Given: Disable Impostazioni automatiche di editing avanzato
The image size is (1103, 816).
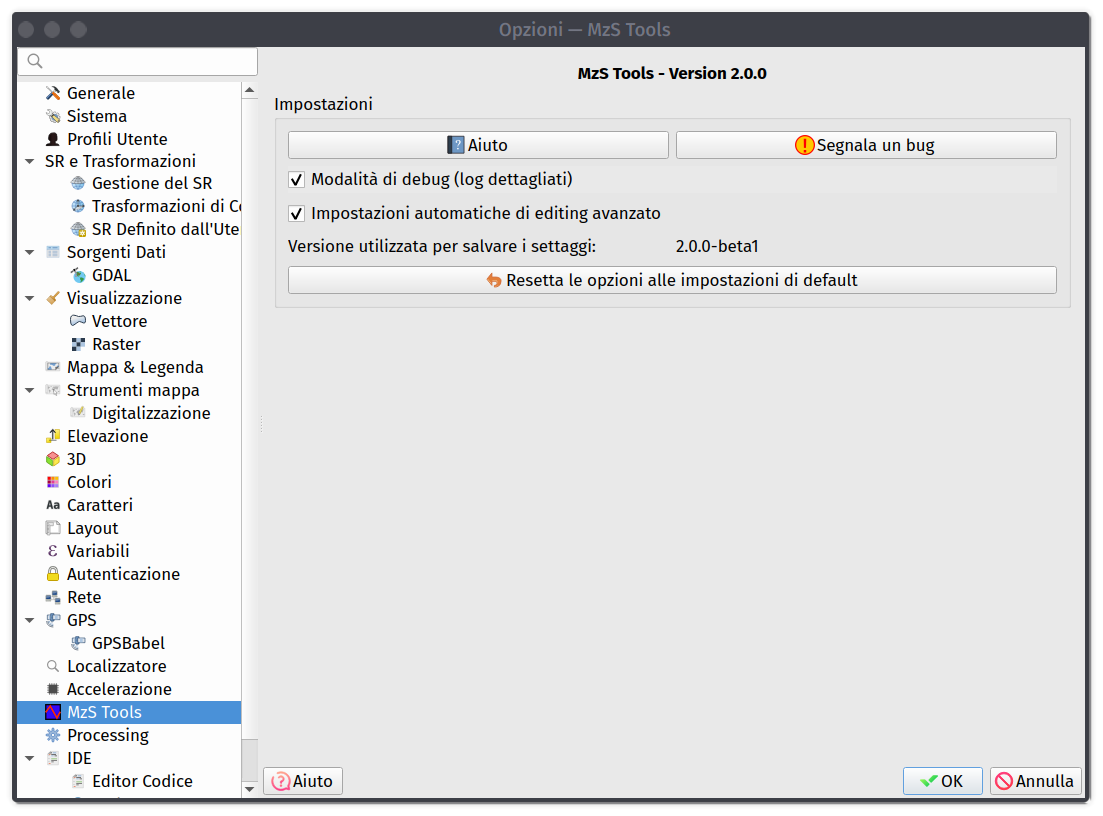Looking at the screenshot, I should [297, 214].
